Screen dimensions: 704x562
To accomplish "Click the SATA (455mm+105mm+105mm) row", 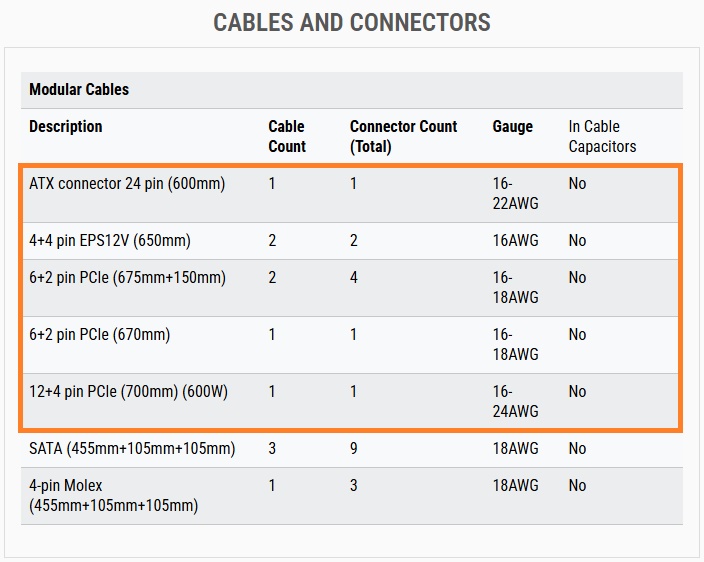I will tap(352, 449).
